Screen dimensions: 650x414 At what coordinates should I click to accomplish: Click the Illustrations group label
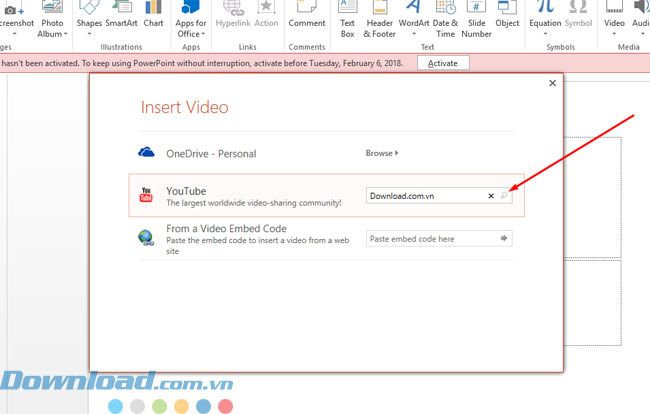click(x=121, y=47)
